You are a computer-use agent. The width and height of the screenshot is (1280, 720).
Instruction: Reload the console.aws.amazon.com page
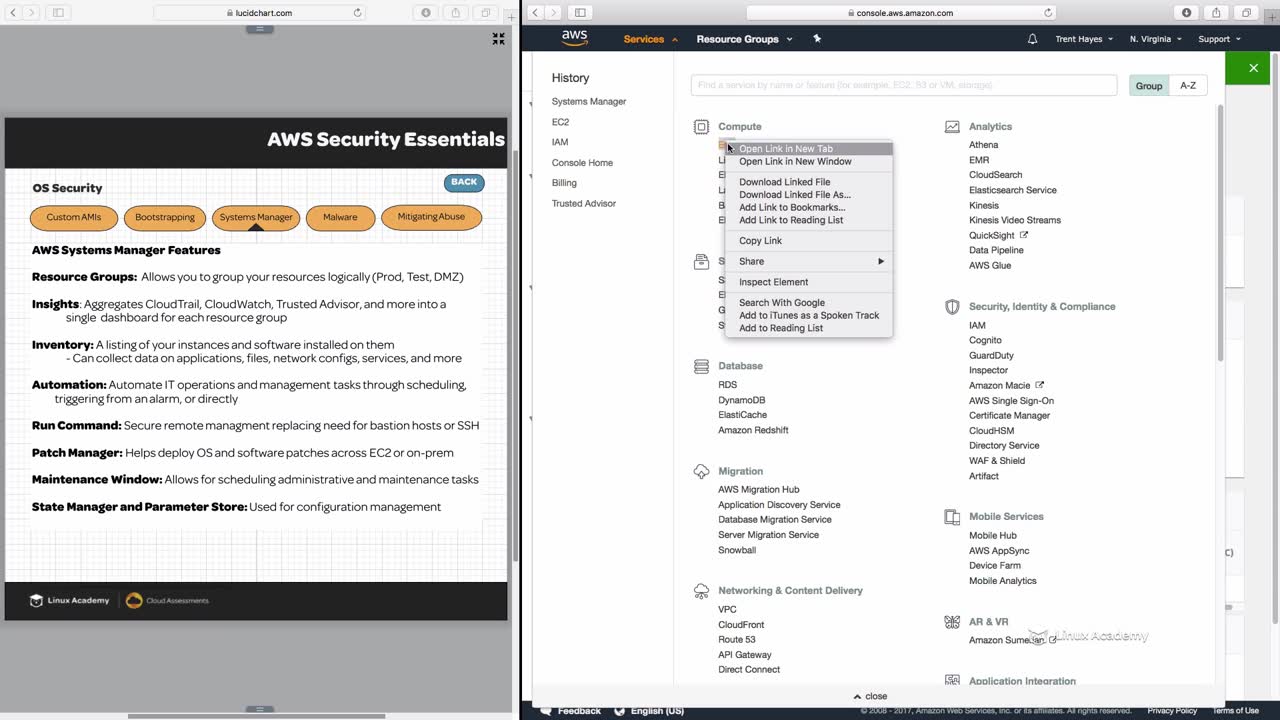[x=1048, y=13]
